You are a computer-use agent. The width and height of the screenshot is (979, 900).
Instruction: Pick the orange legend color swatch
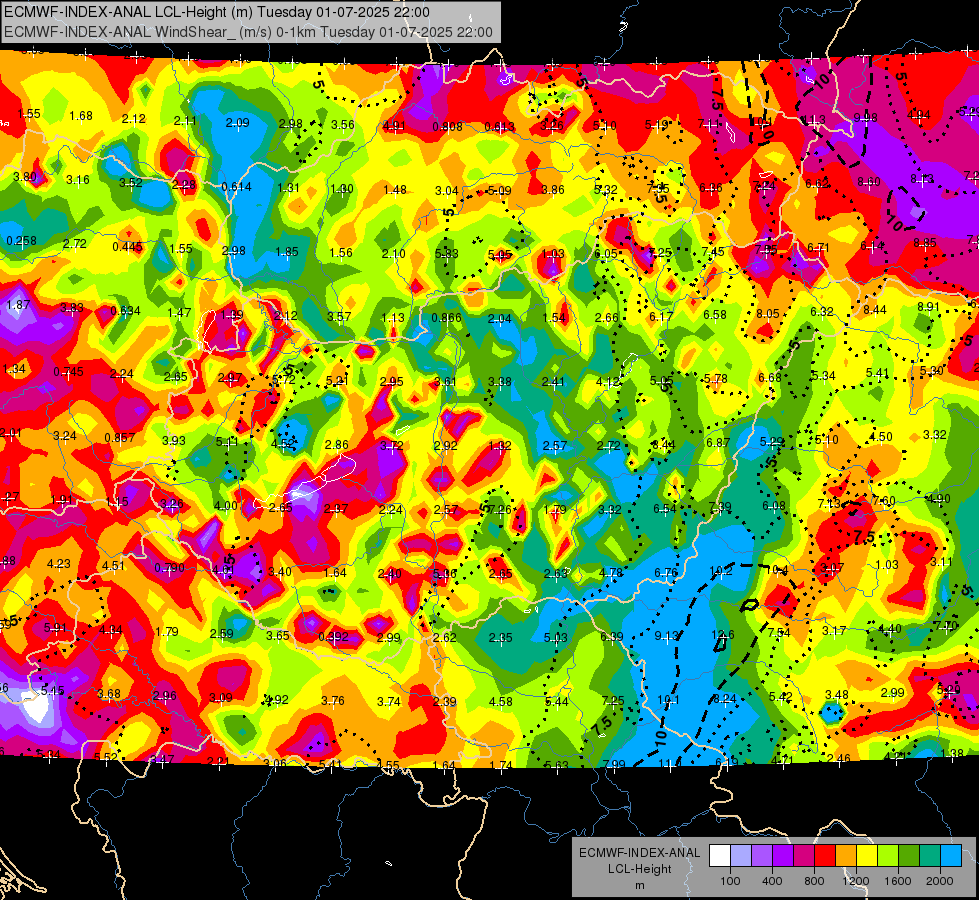846,856
